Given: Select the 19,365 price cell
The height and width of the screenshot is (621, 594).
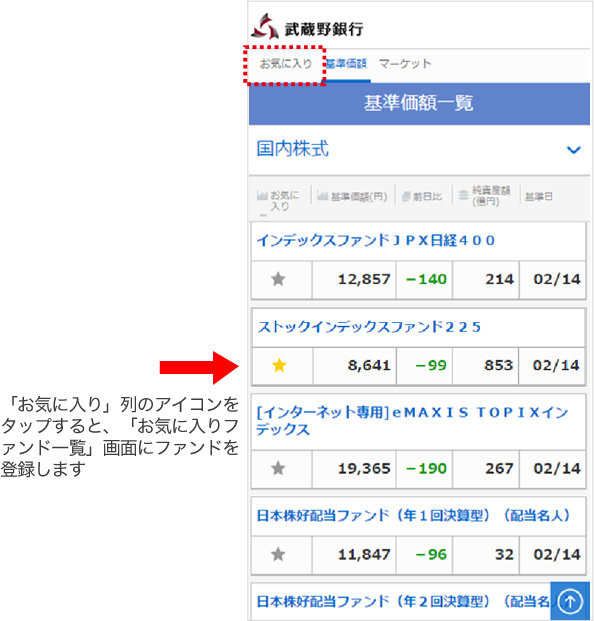Looking at the screenshot, I should [354, 469].
